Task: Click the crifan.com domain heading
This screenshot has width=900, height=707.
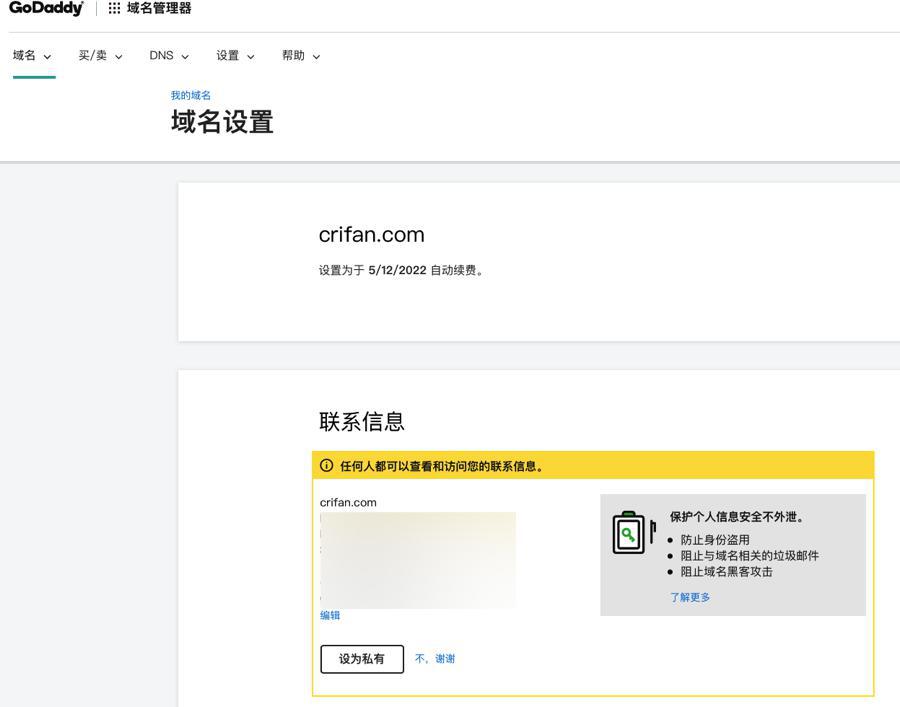Action: [x=371, y=235]
